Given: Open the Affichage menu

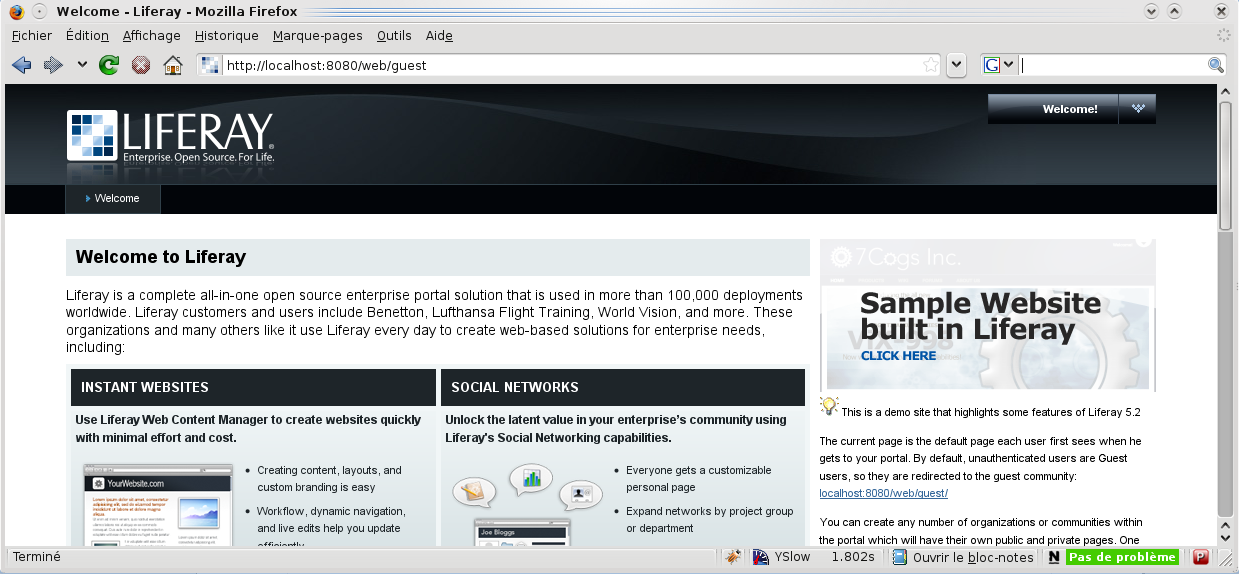Looking at the screenshot, I should [x=152, y=35].
